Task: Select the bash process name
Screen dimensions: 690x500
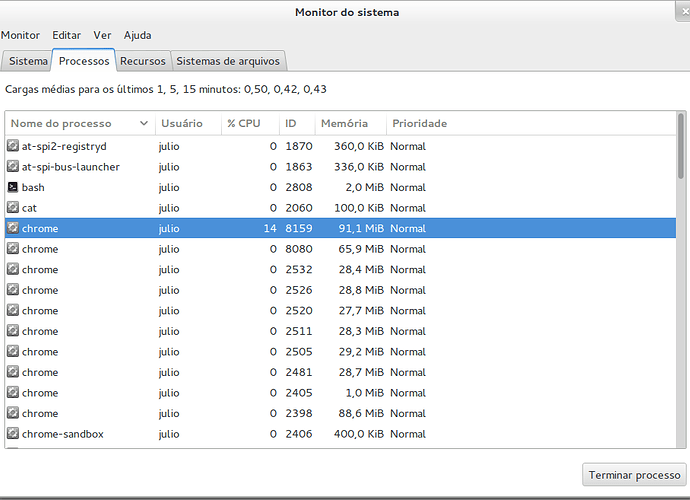Action: coord(33,188)
